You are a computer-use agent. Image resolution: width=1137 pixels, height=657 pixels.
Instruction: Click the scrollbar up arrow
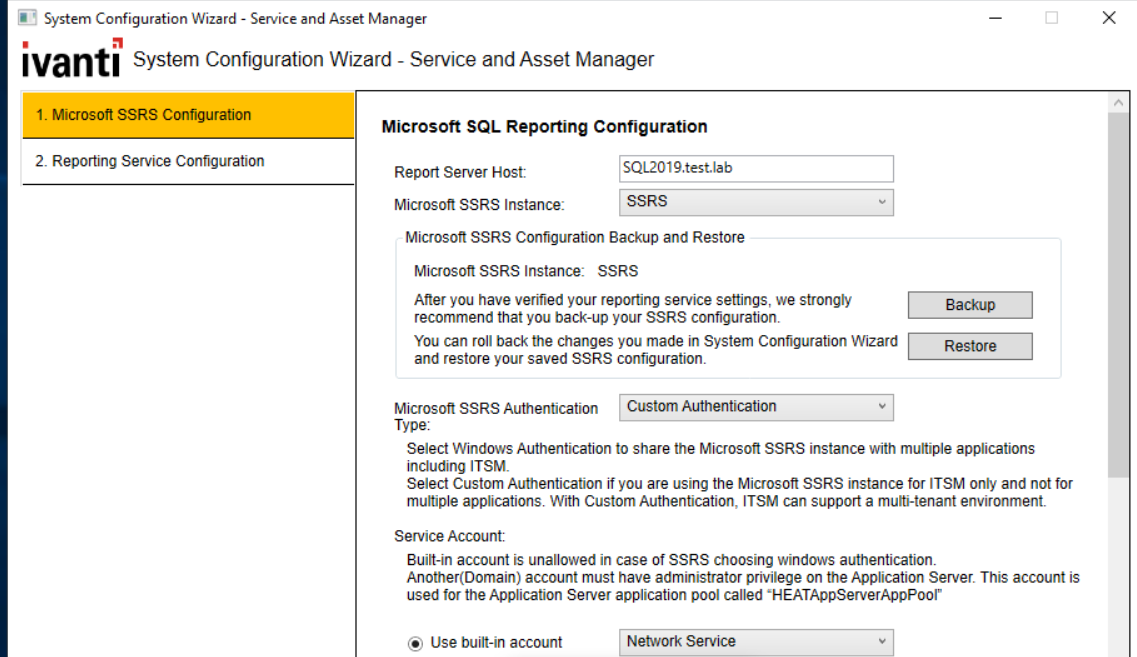tap(1117, 103)
